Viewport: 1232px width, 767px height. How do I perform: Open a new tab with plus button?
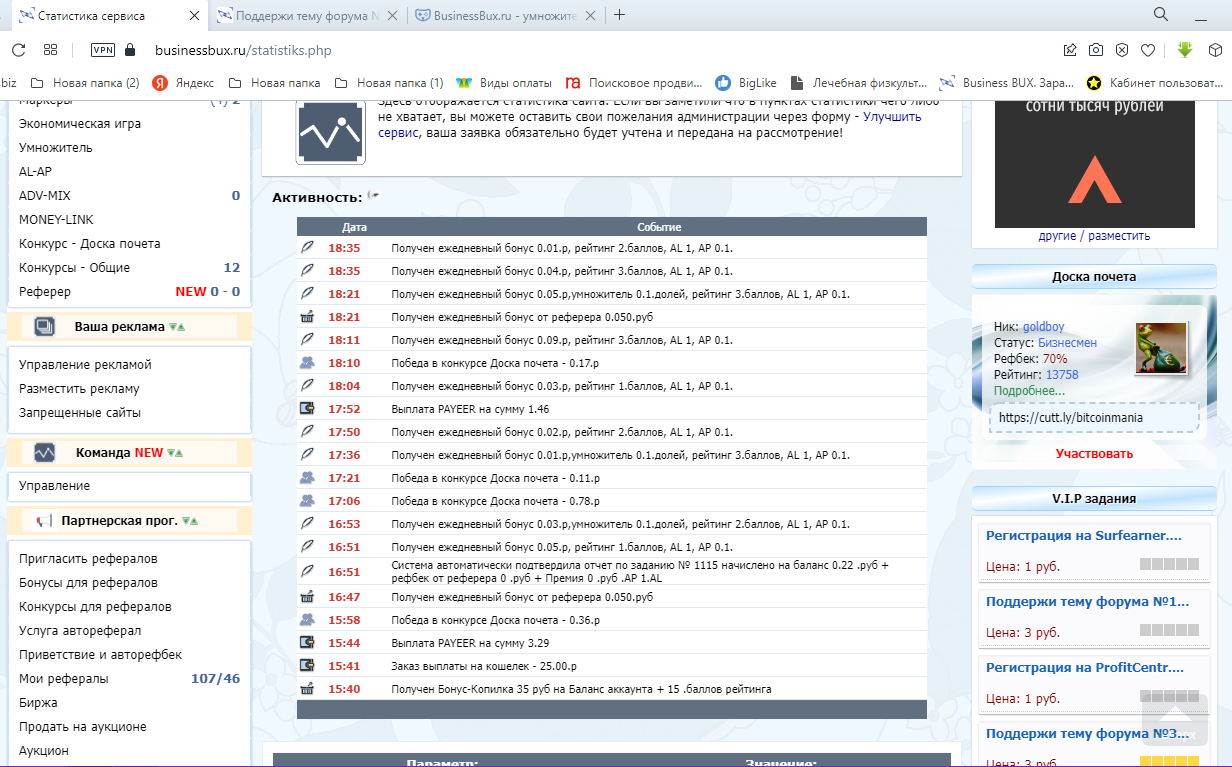click(x=620, y=15)
